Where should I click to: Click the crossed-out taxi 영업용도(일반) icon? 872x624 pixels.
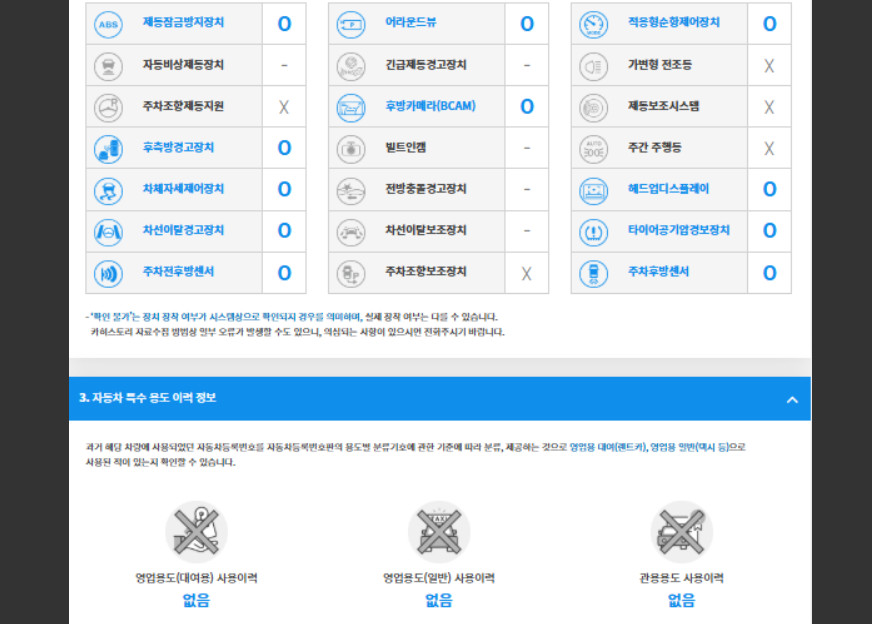pos(439,532)
